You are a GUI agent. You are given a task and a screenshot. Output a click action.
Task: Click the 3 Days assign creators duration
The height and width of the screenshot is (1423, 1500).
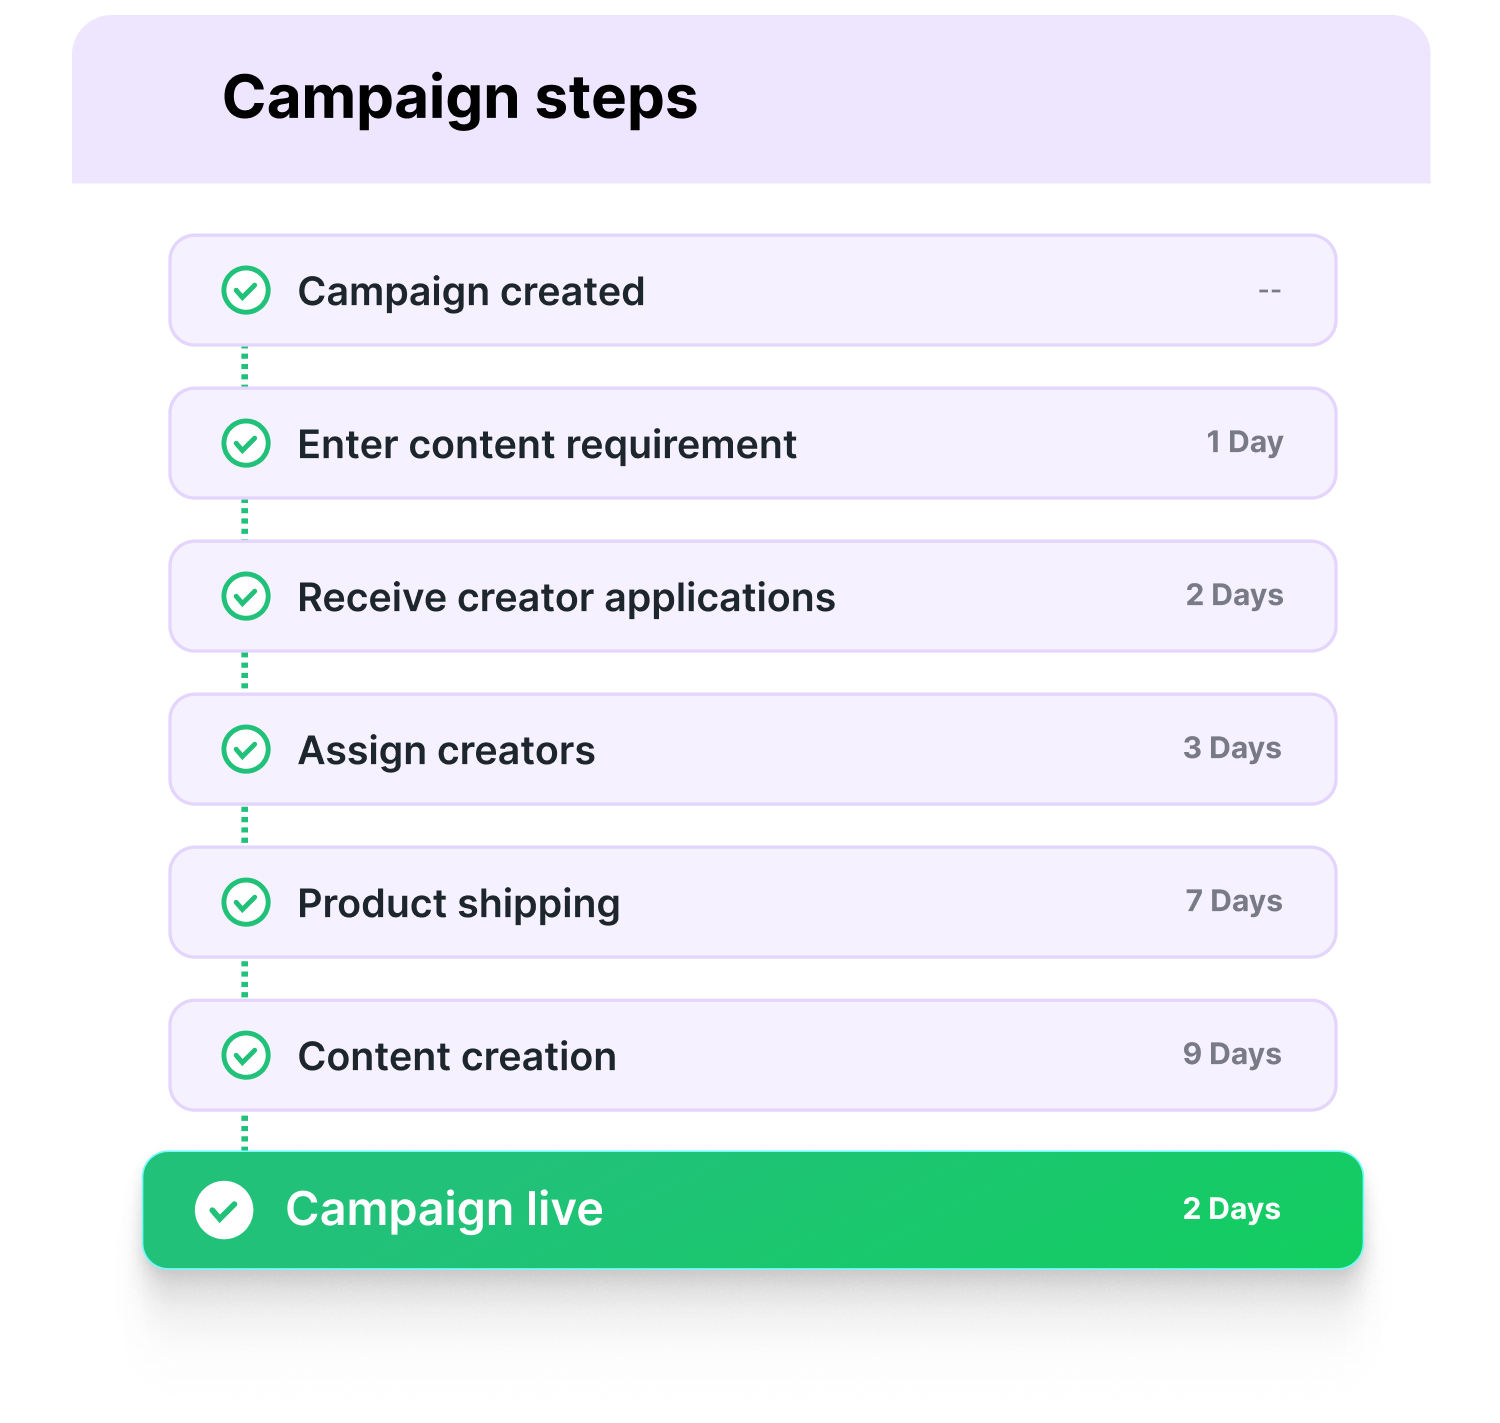(1232, 748)
